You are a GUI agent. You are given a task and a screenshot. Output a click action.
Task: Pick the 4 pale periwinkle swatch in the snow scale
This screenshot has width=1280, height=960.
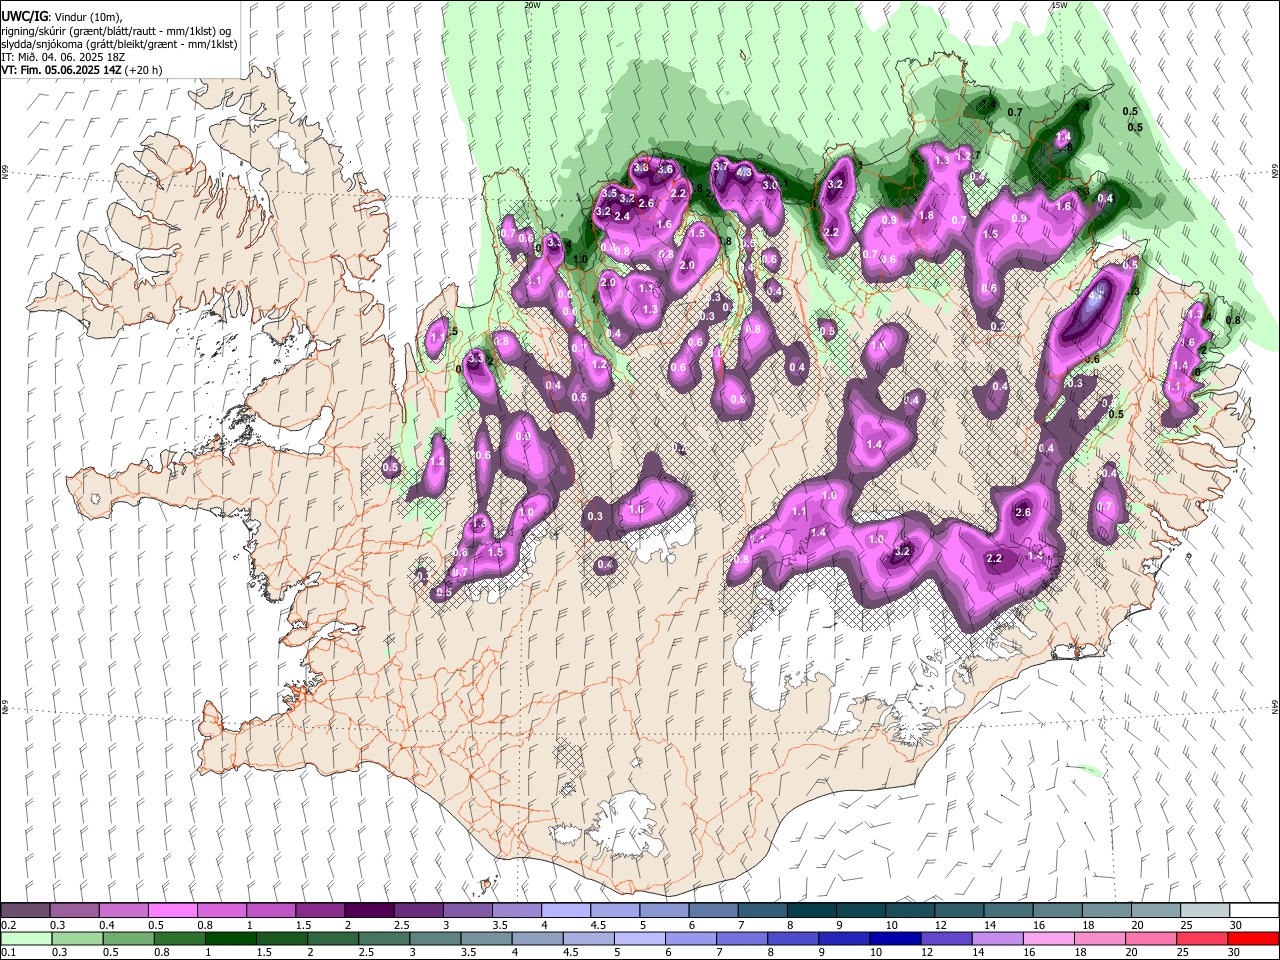coord(565,911)
